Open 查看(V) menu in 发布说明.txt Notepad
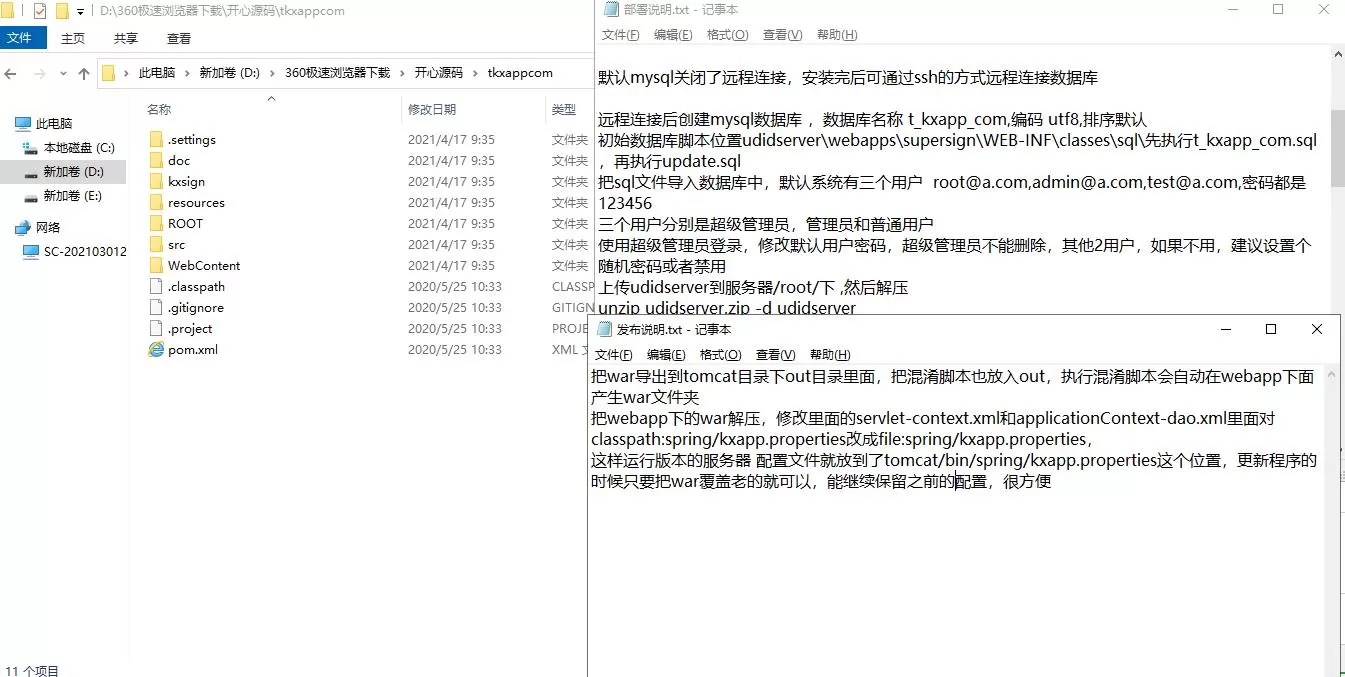Image resolution: width=1345 pixels, height=677 pixels. [775, 355]
